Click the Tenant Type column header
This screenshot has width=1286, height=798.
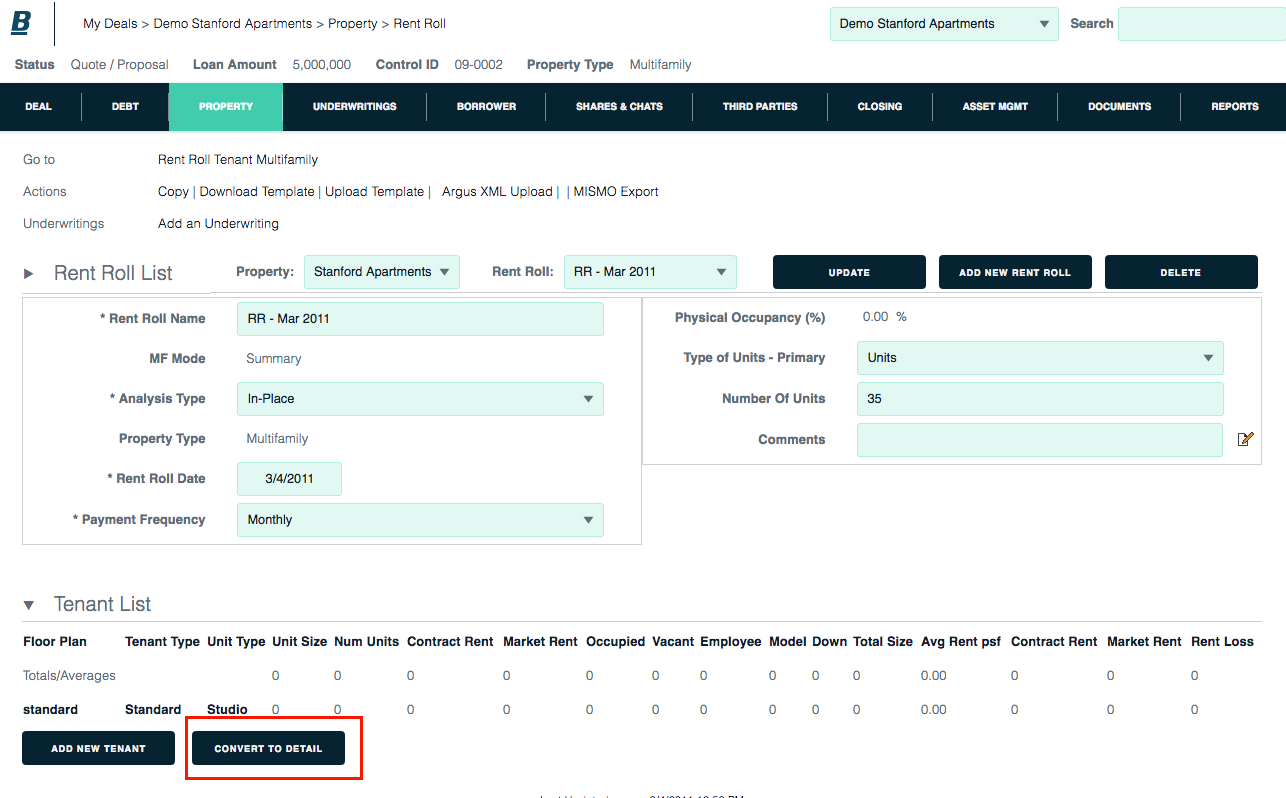click(162, 641)
